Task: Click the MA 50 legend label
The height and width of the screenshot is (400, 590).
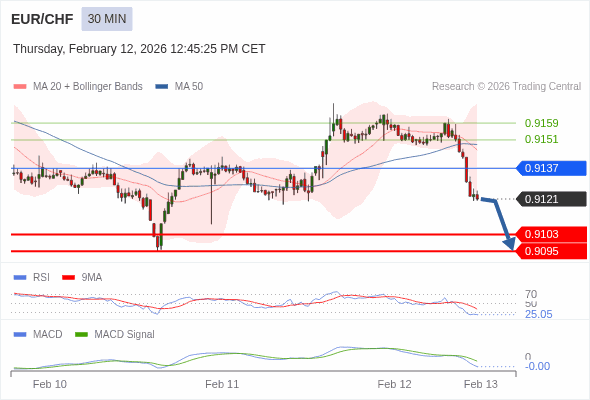Action: pos(189,87)
